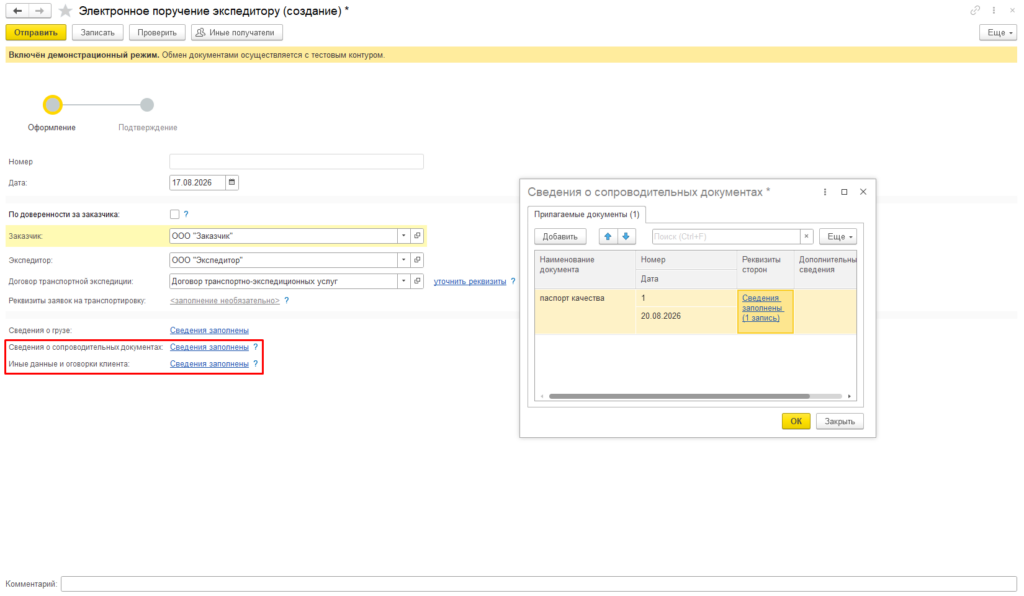Open the Еще menu in the main toolbar

[998, 33]
